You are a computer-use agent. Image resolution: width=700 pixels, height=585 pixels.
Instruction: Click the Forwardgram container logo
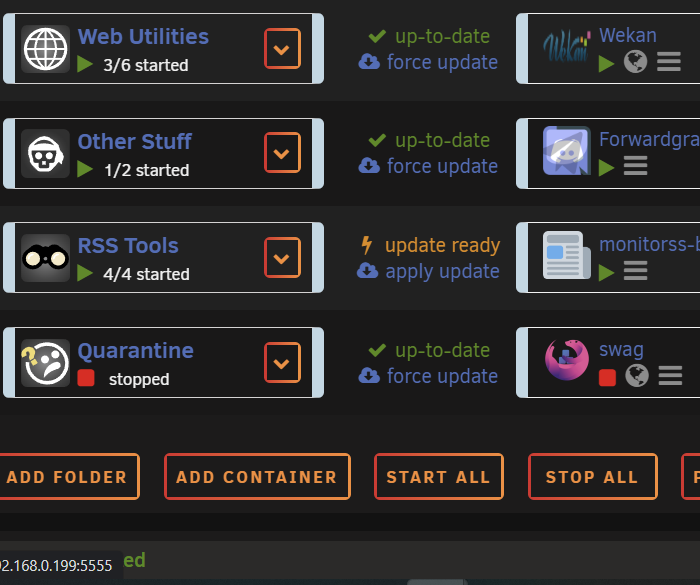(x=567, y=150)
